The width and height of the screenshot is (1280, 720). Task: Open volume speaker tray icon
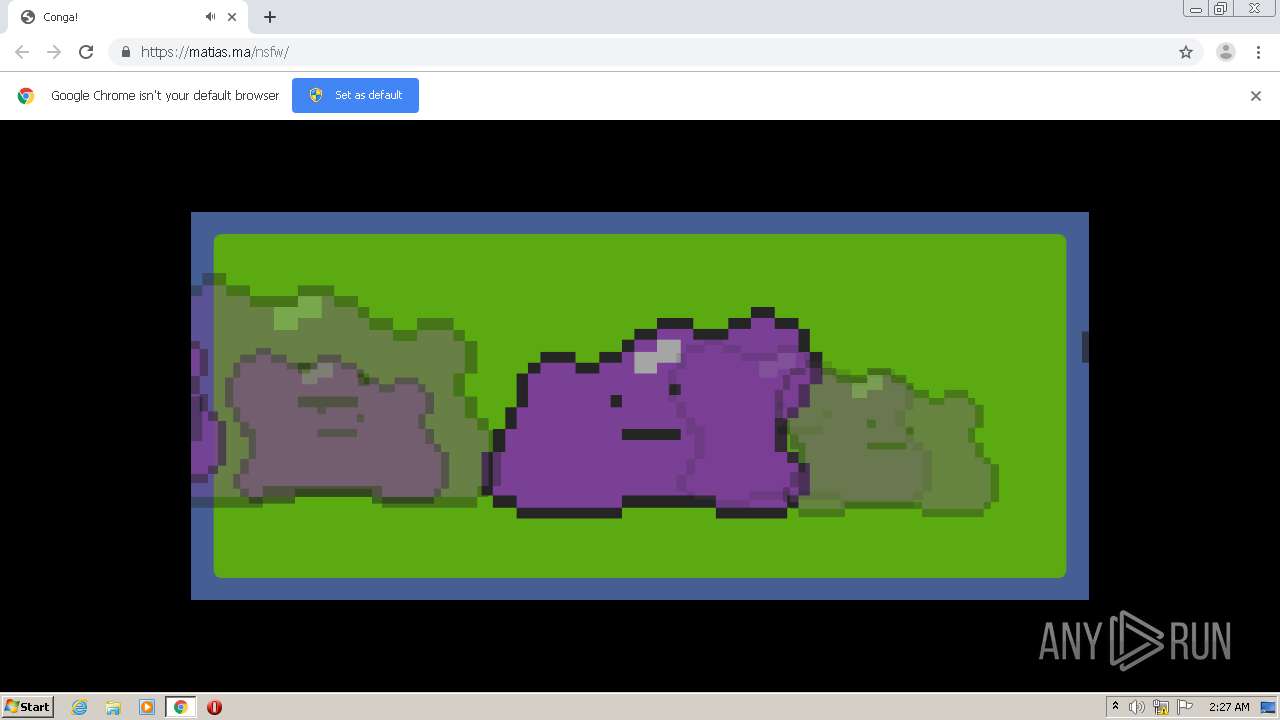tap(1137, 707)
